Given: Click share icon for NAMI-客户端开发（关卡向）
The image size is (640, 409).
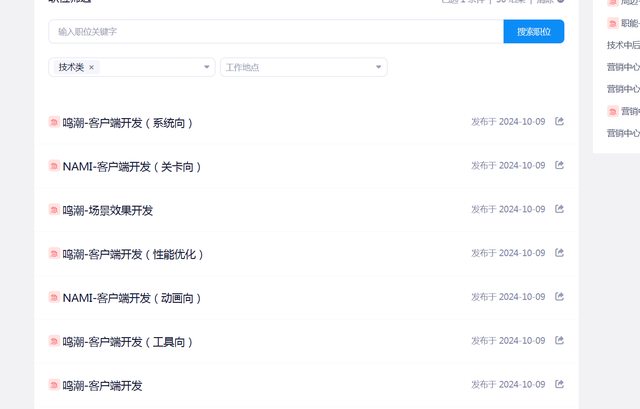Looking at the screenshot, I should 559,166.
